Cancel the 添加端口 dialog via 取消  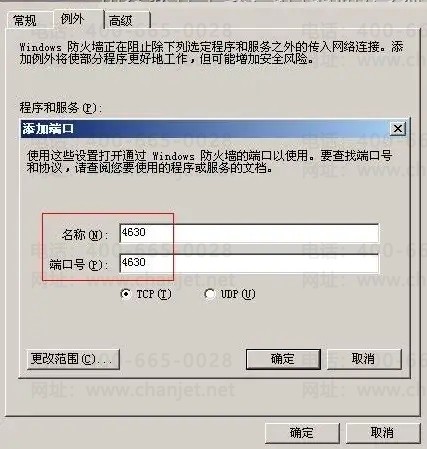pyautogui.click(x=364, y=359)
